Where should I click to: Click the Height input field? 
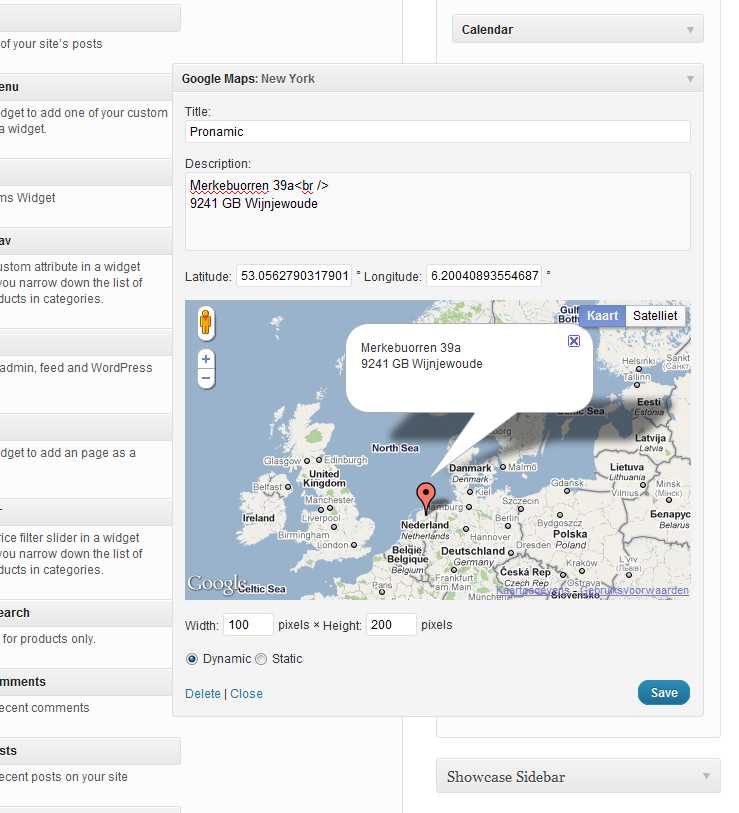(391, 625)
